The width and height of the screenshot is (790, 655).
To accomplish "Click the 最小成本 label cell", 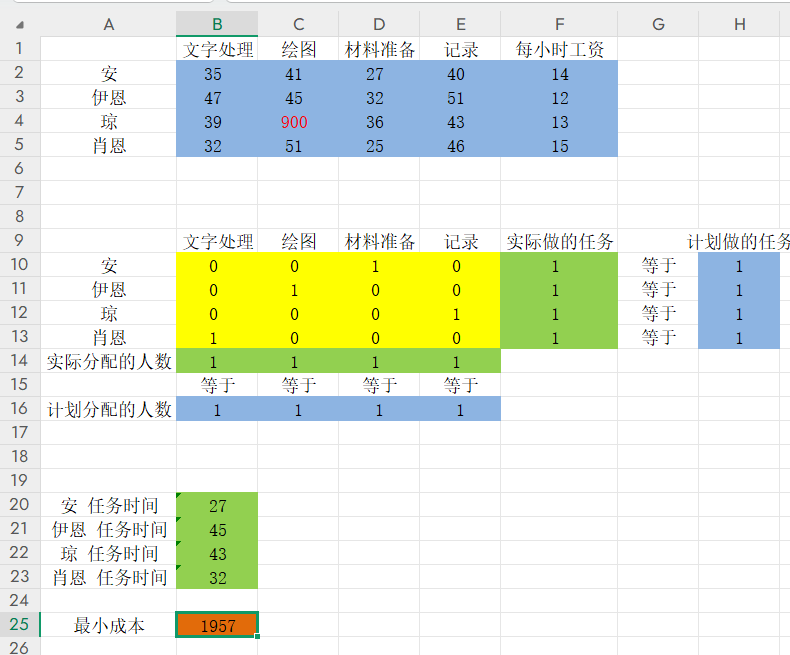I will 108,625.
